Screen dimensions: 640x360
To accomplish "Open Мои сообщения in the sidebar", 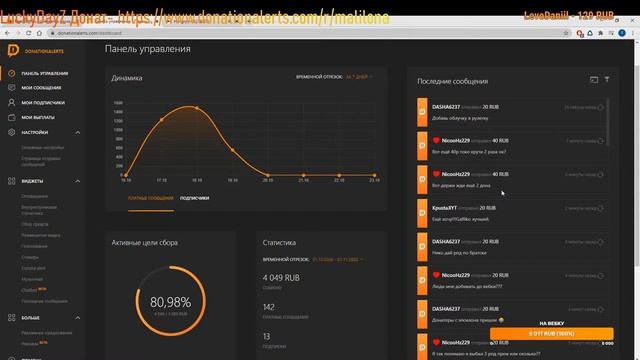I will coord(41,88).
